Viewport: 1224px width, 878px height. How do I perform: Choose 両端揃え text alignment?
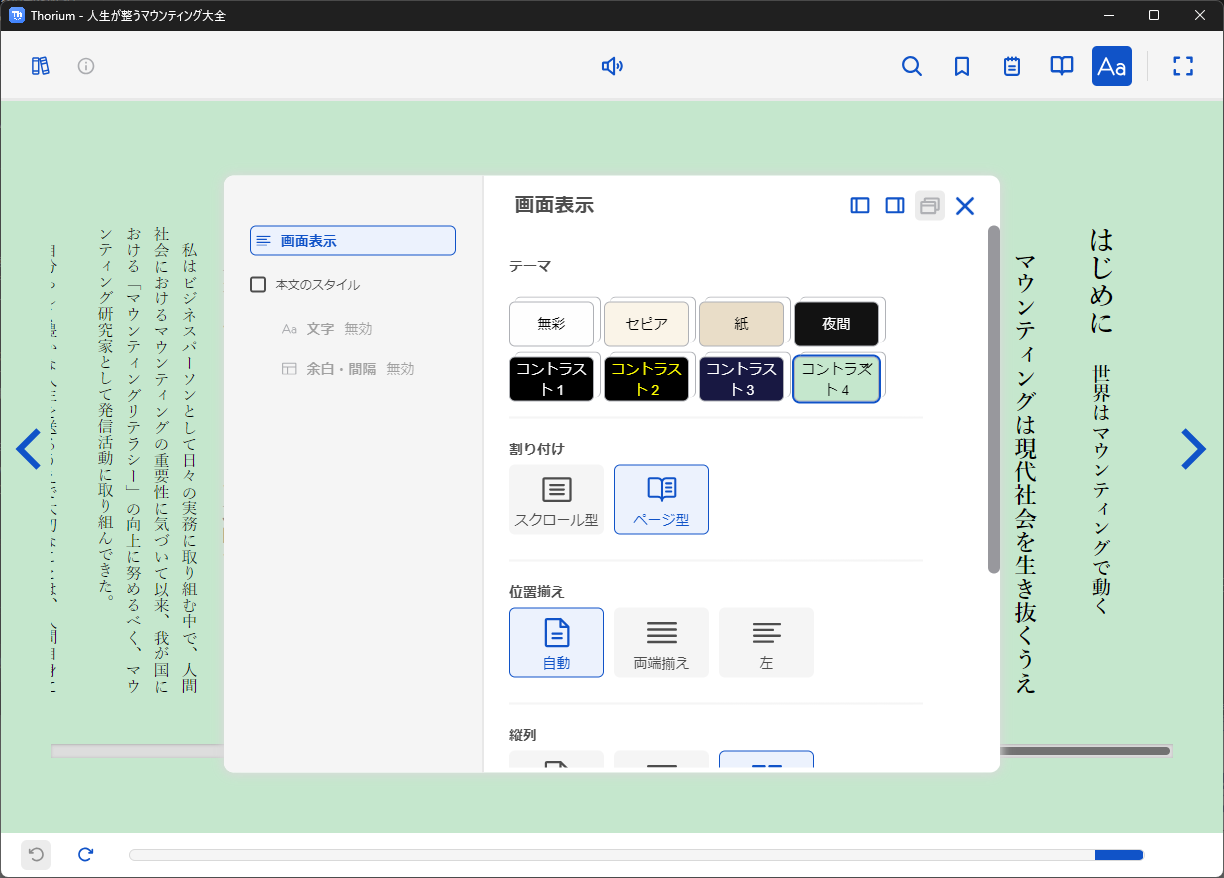[661, 642]
